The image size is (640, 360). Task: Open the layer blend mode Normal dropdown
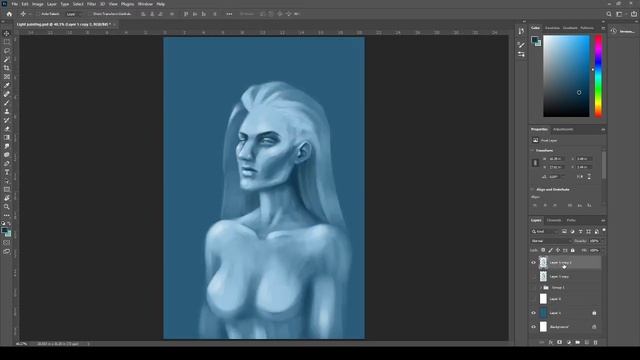(x=551, y=241)
